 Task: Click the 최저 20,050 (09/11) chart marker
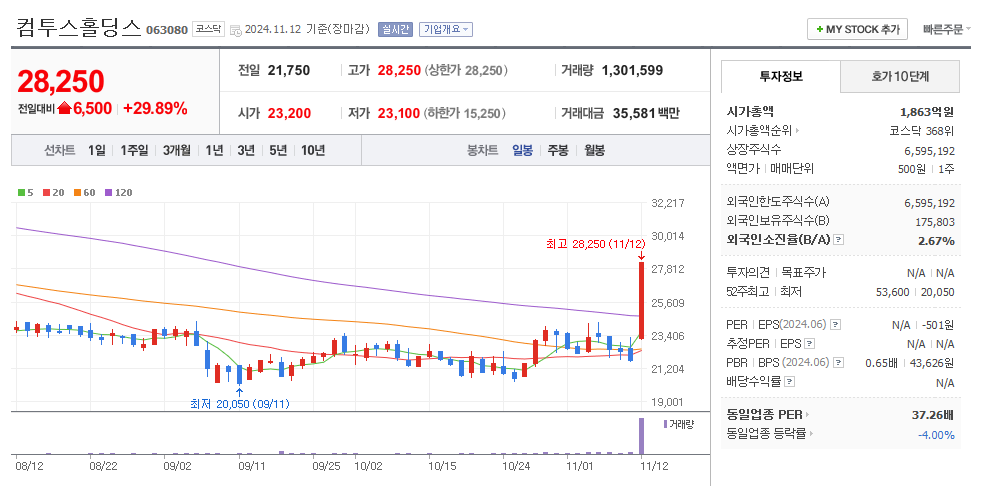pos(239,404)
